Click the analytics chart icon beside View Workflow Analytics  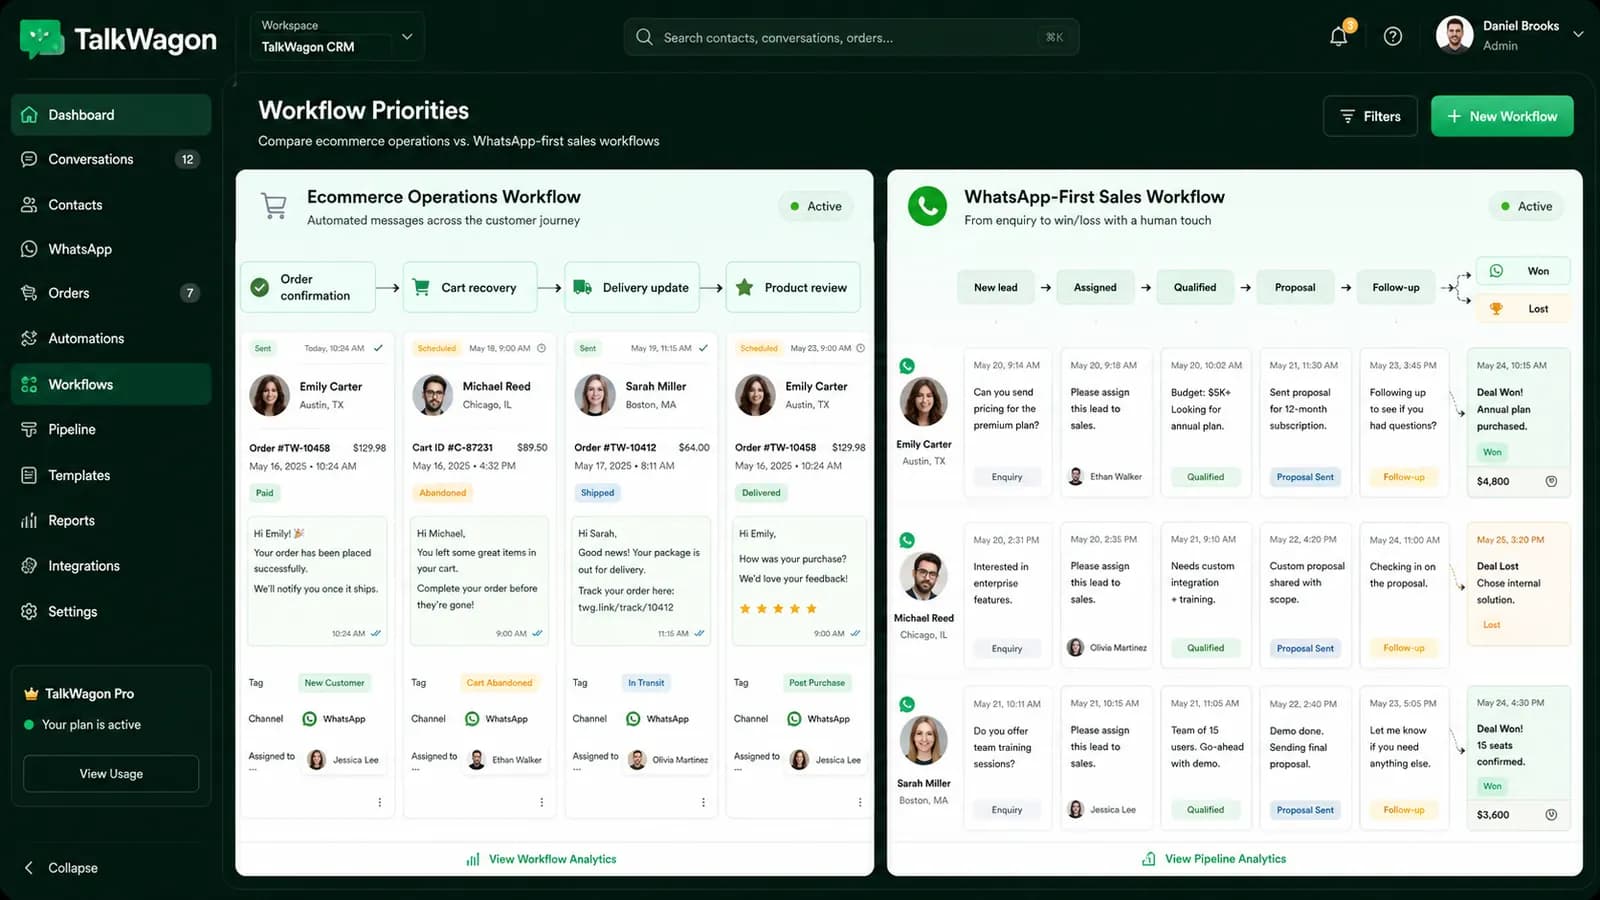pos(473,859)
